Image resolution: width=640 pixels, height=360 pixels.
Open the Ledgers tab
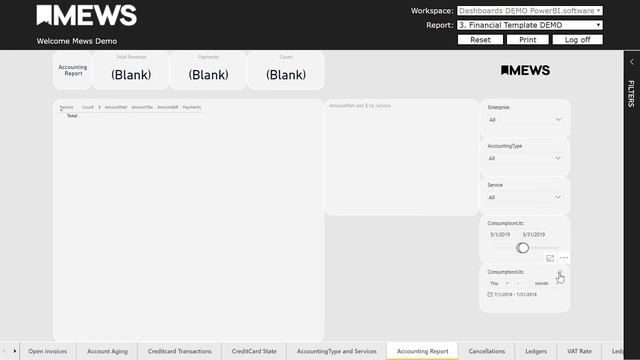click(536, 351)
